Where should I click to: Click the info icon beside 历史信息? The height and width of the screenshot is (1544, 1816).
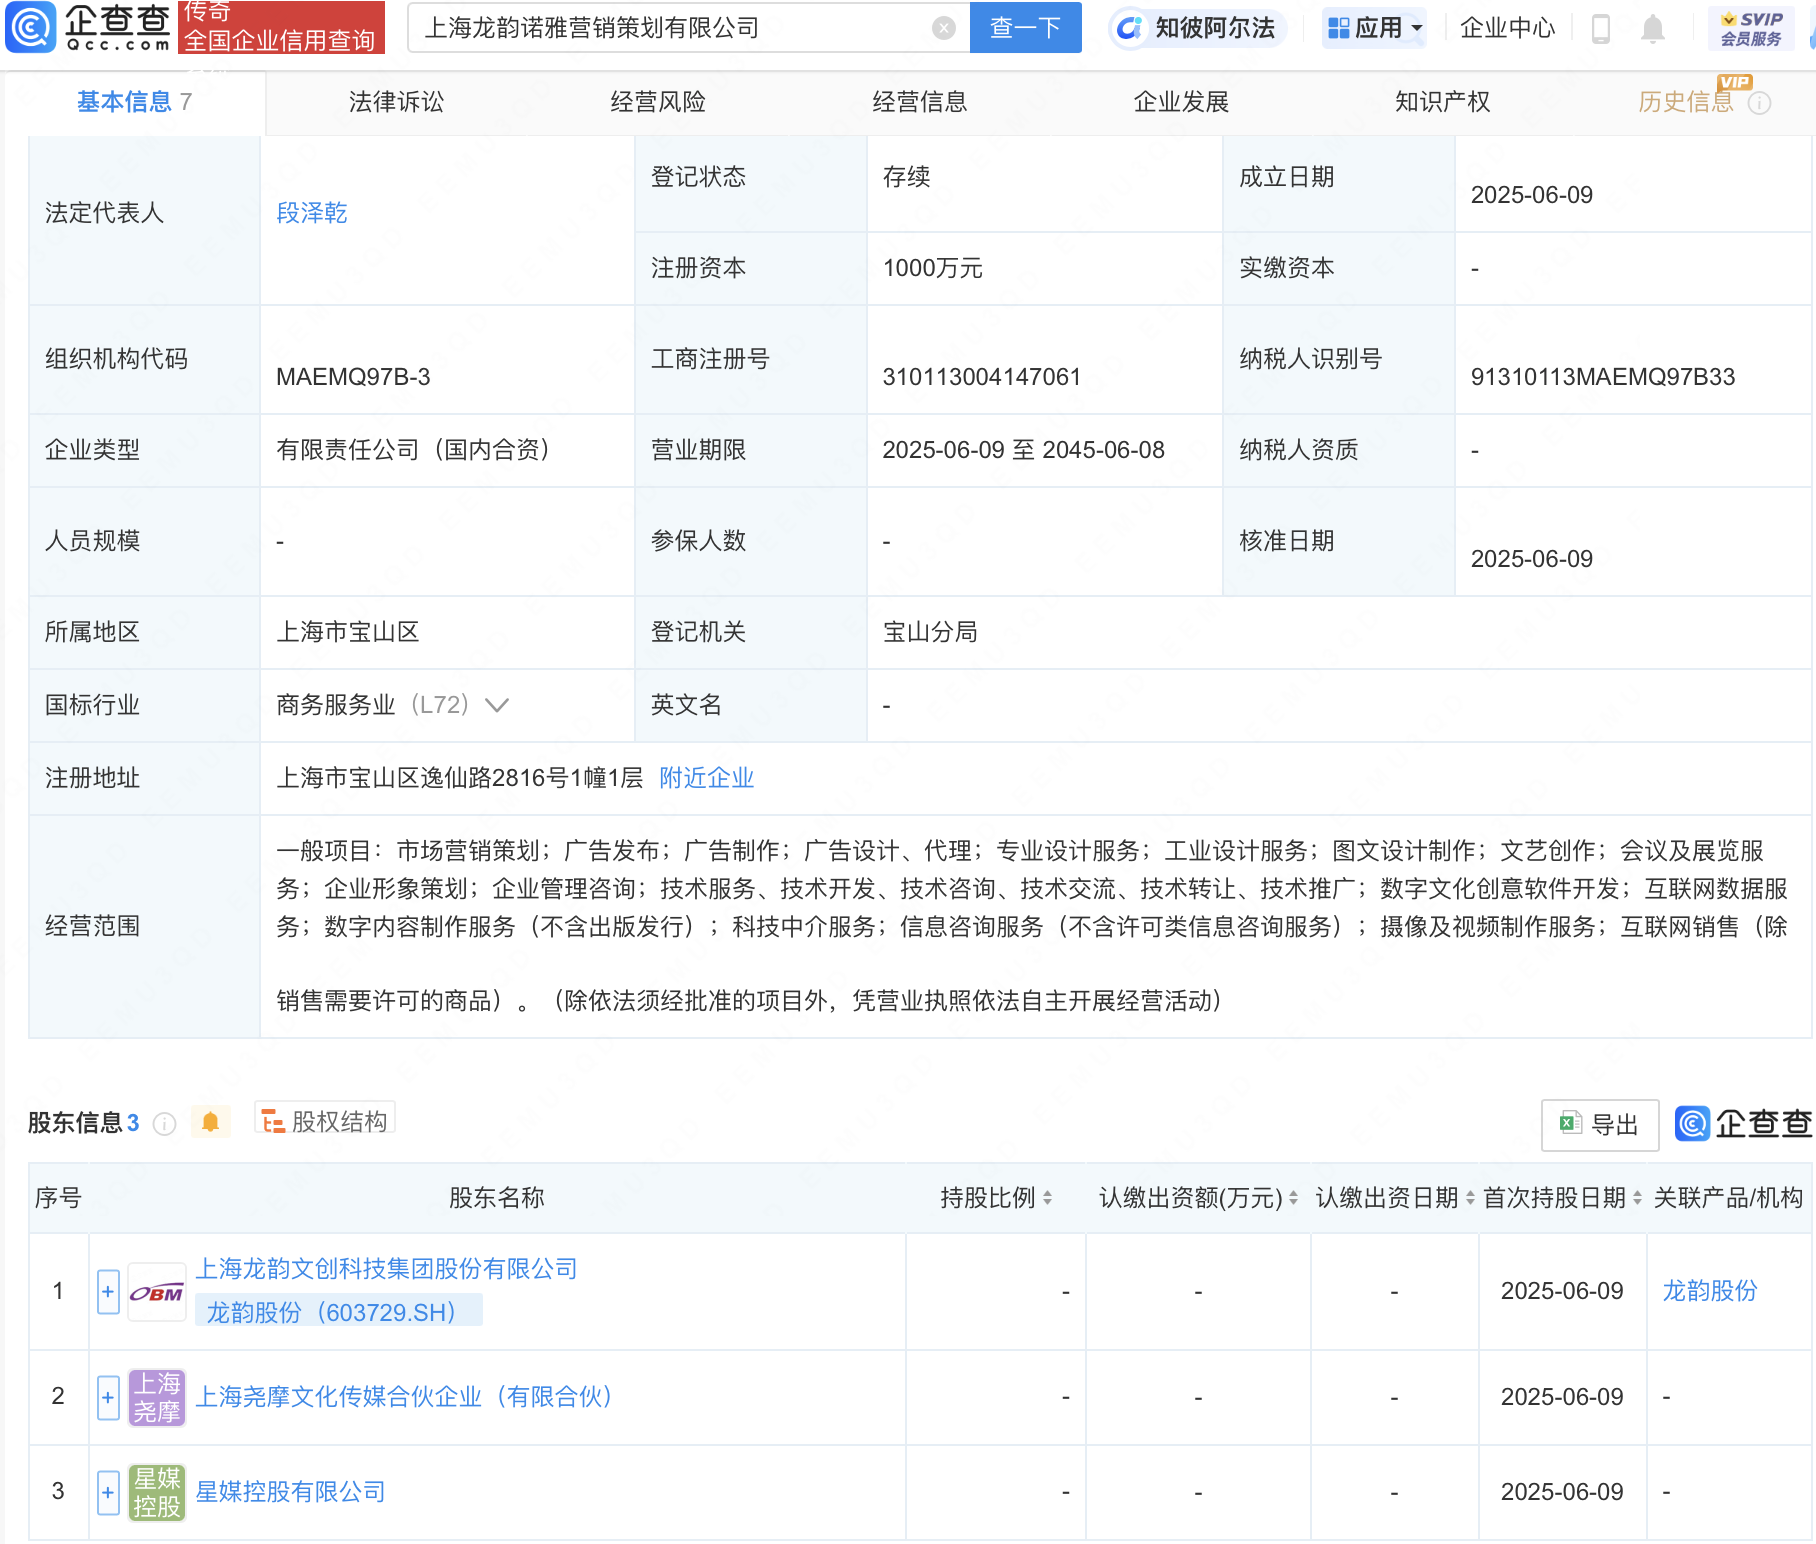pyautogui.click(x=1760, y=103)
